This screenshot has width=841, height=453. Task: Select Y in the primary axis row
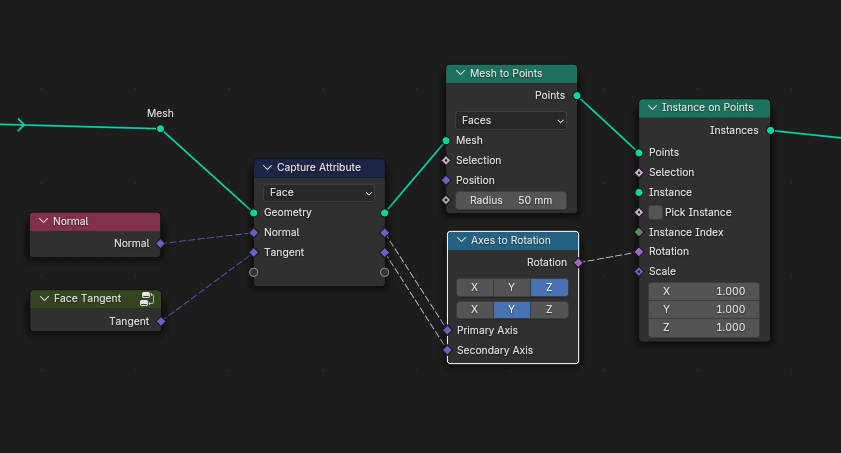[x=511, y=287]
